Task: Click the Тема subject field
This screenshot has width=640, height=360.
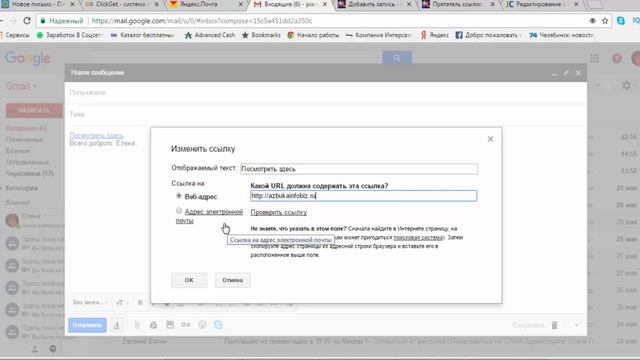Action: [326, 114]
